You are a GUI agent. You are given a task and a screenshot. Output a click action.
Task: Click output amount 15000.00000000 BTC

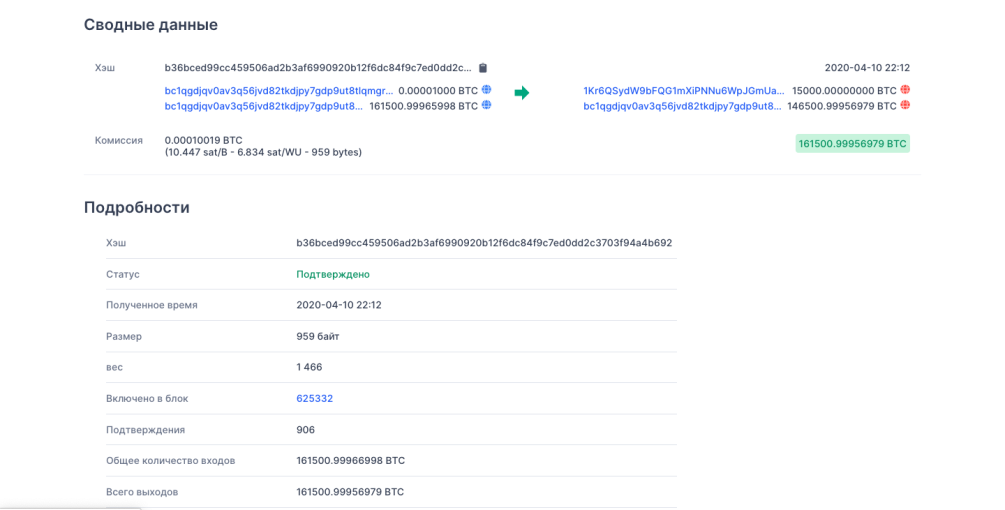coord(844,91)
